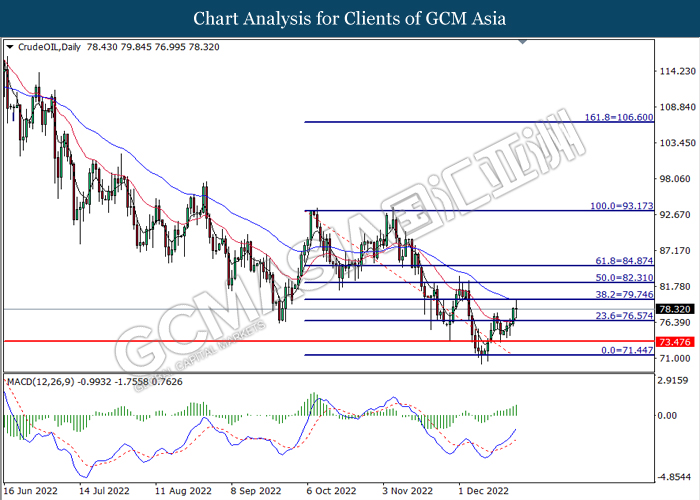
Task: Click the 14 Jul 2022 date label
Action: tap(105, 491)
